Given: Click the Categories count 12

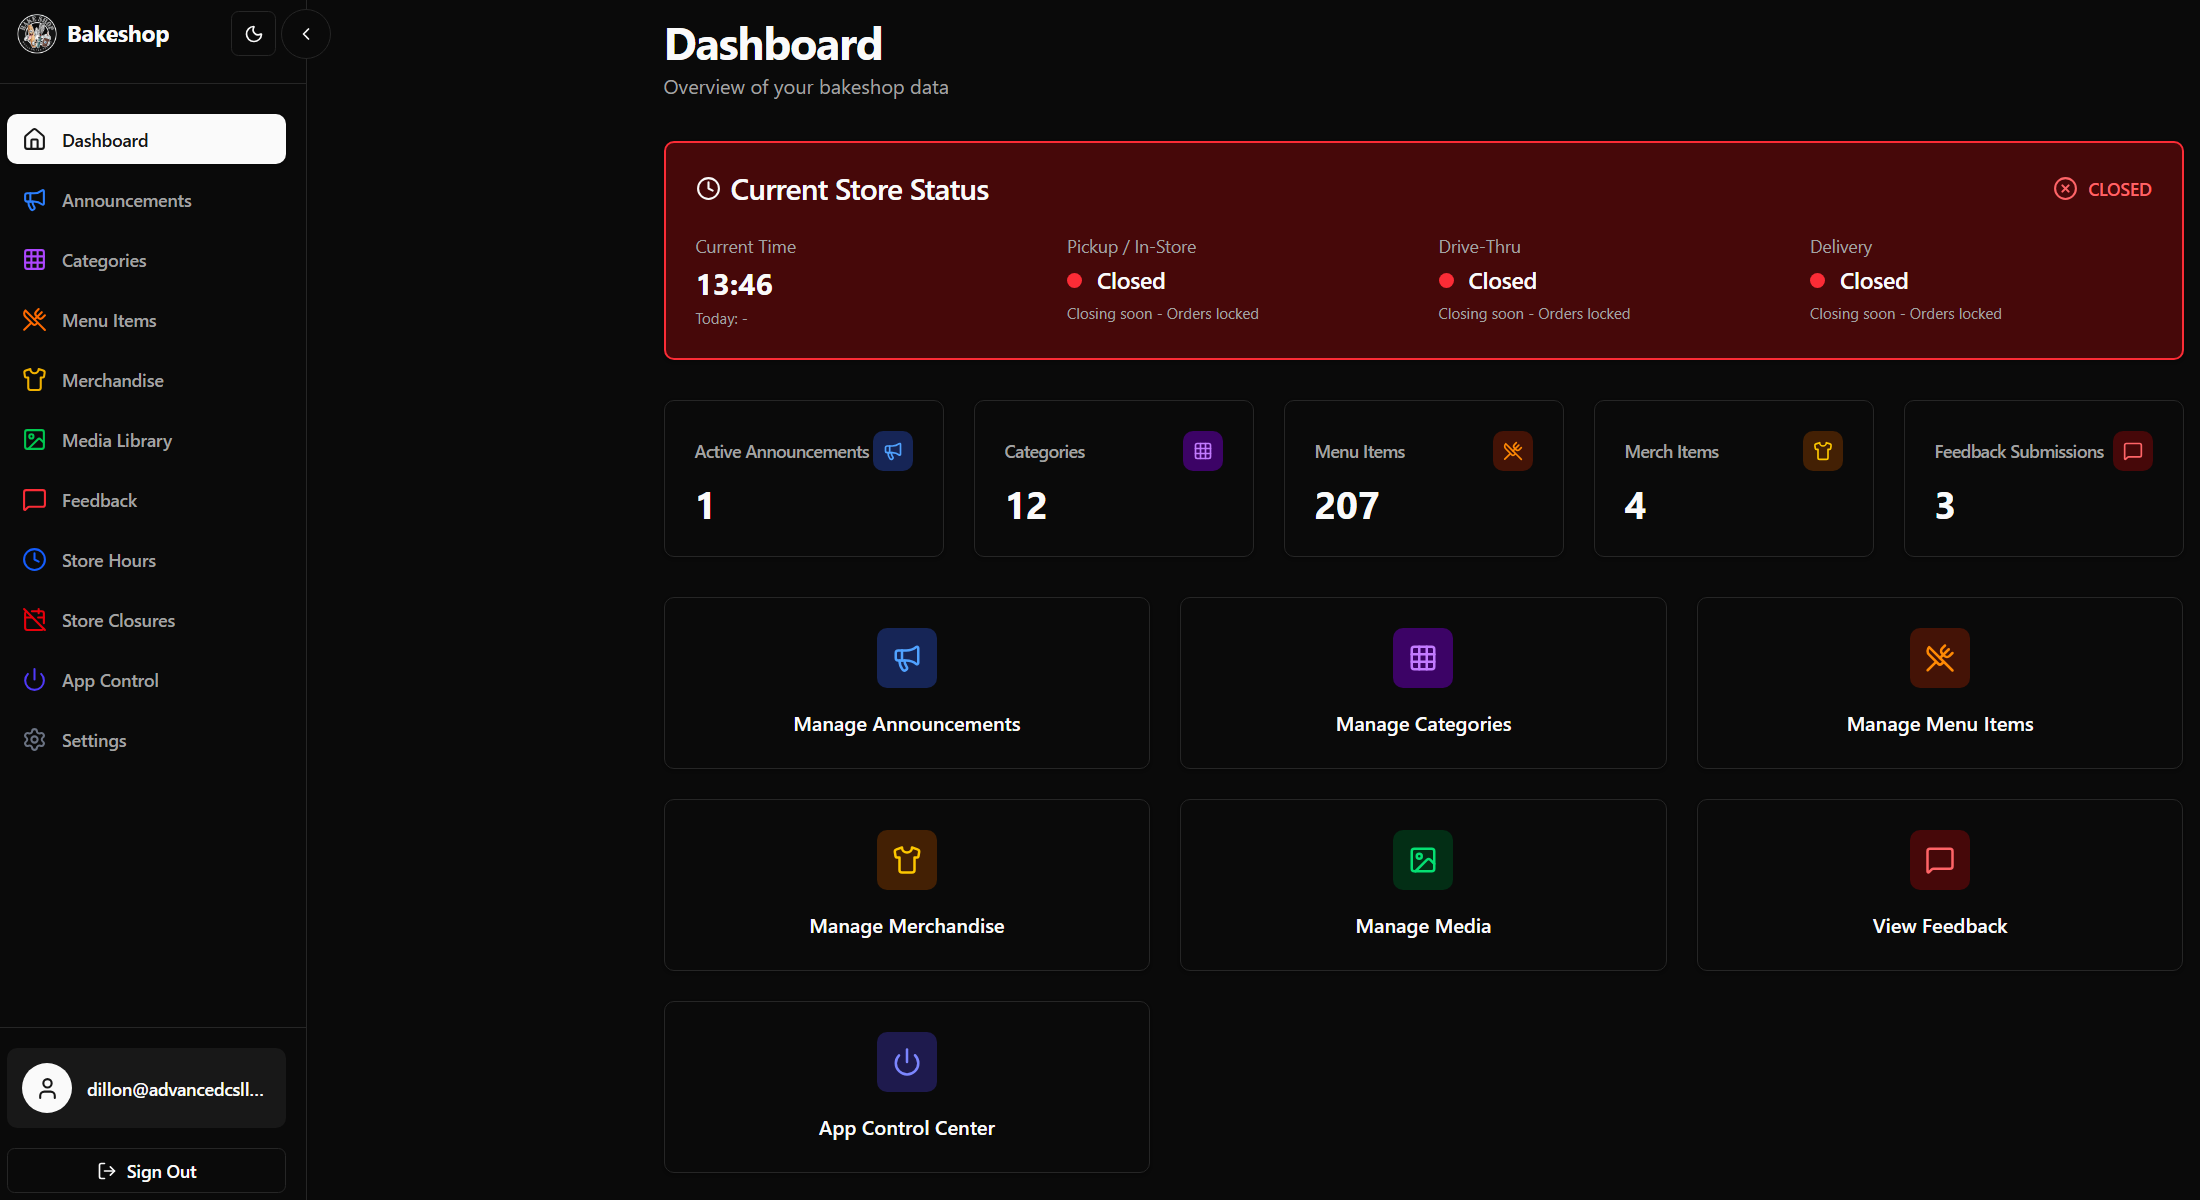Looking at the screenshot, I should click(x=1026, y=506).
